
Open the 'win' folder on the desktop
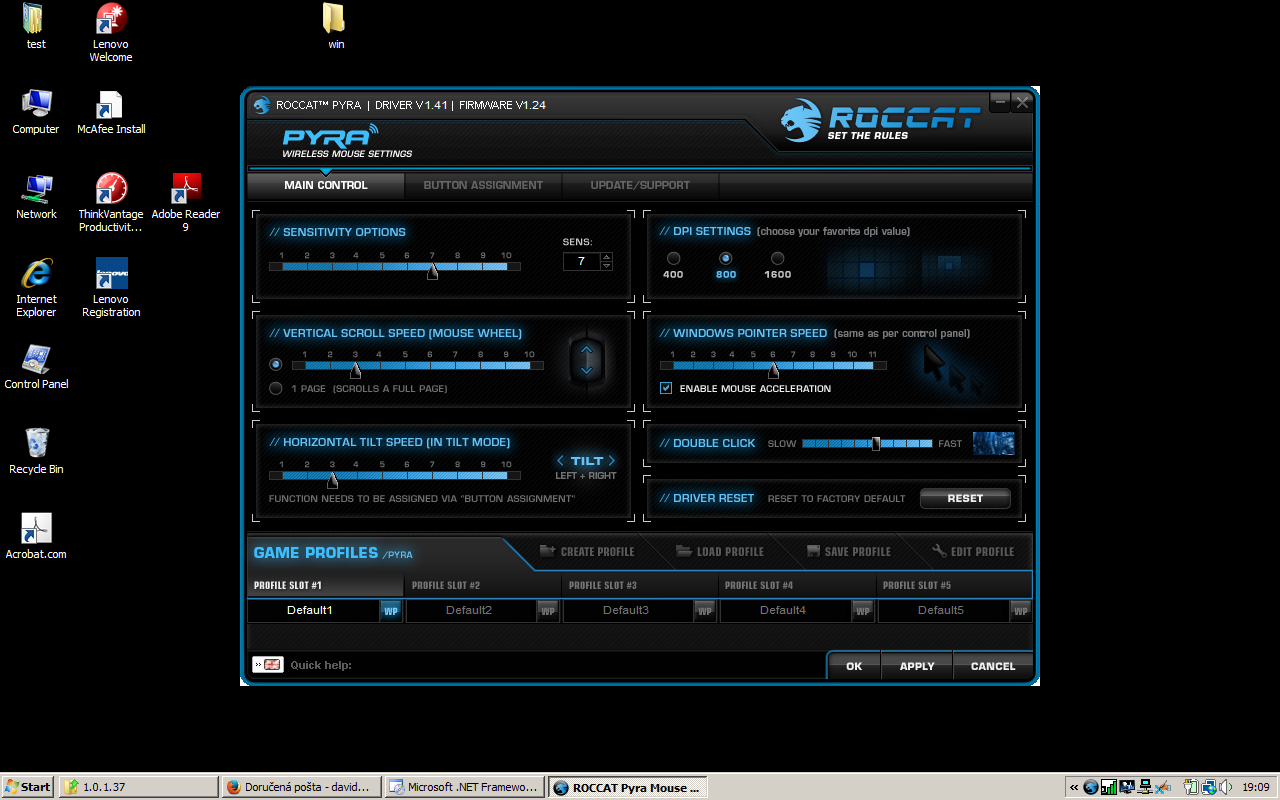click(x=335, y=27)
